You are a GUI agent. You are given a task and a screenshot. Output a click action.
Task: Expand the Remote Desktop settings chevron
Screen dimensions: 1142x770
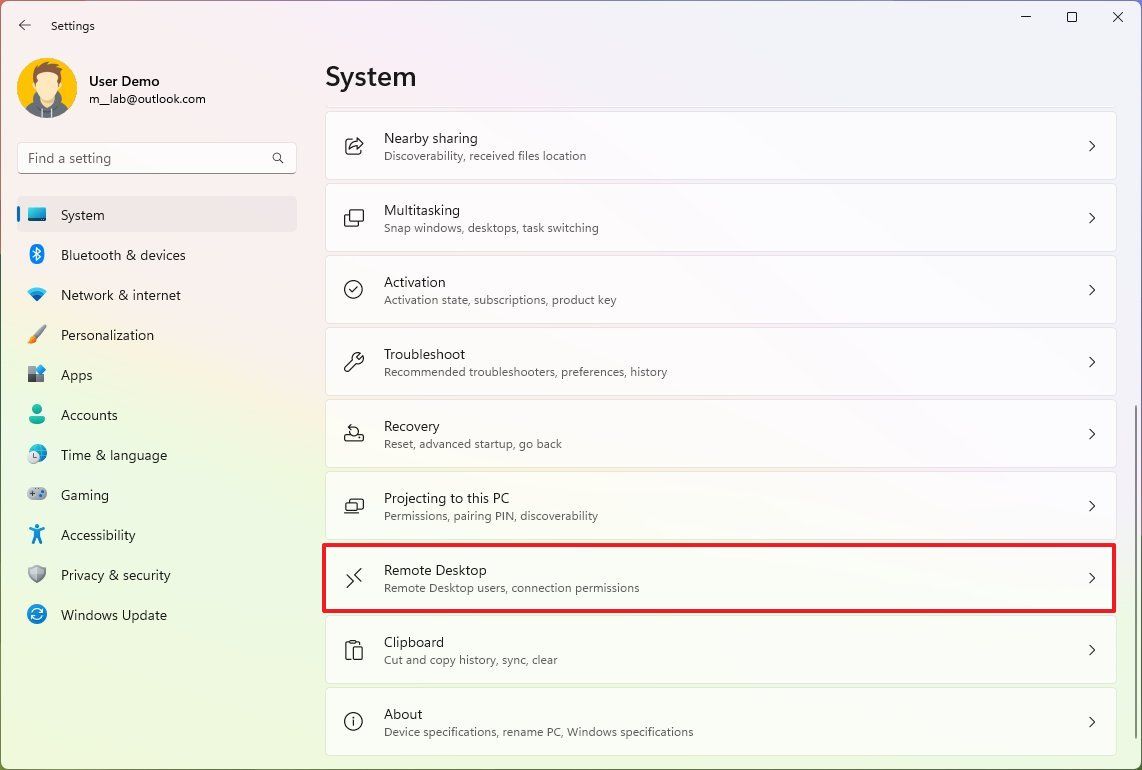[1092, 578]
